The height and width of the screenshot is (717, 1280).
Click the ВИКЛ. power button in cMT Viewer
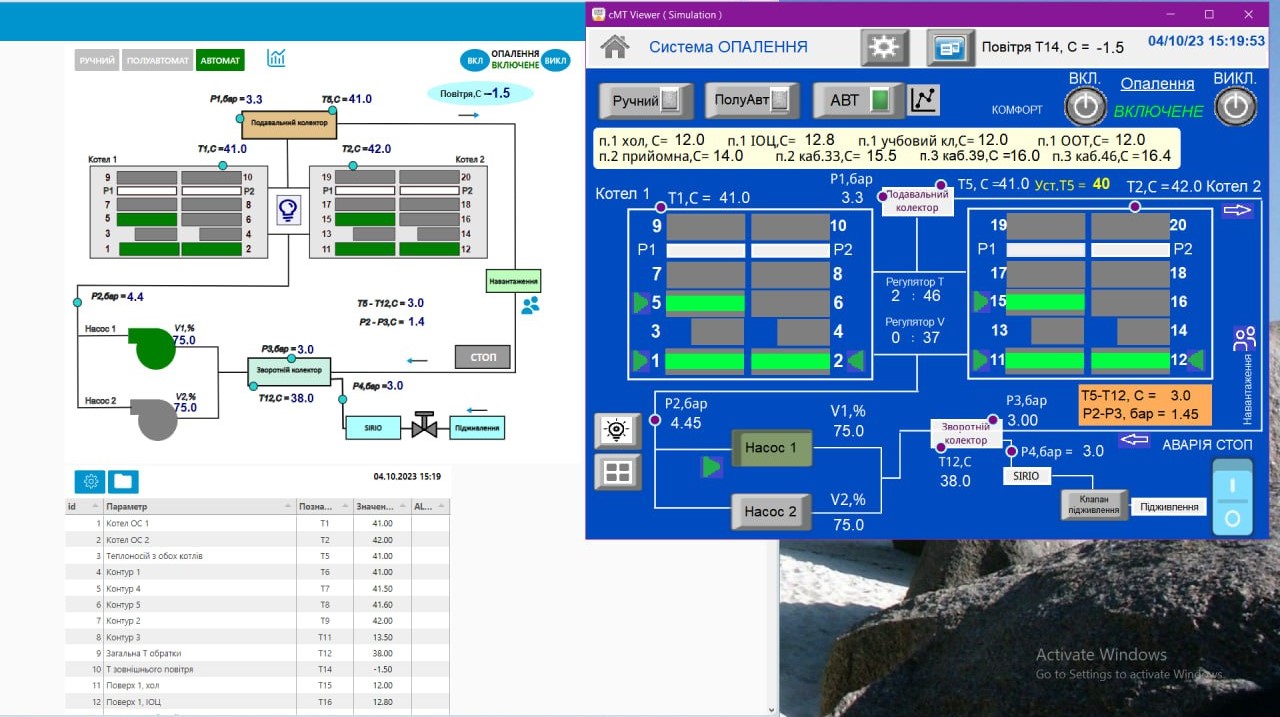click(x=1236, y=106)
